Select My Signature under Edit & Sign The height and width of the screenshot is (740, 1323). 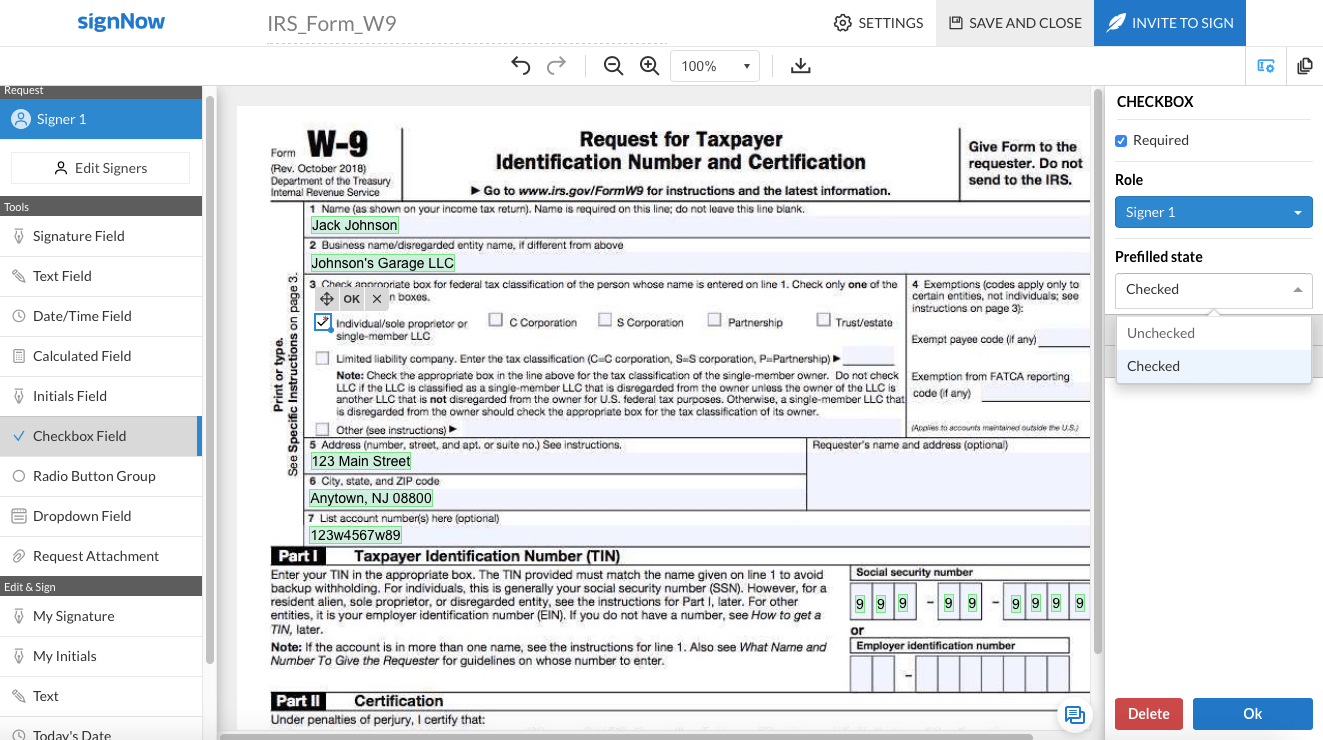click(x=101, y=616)
